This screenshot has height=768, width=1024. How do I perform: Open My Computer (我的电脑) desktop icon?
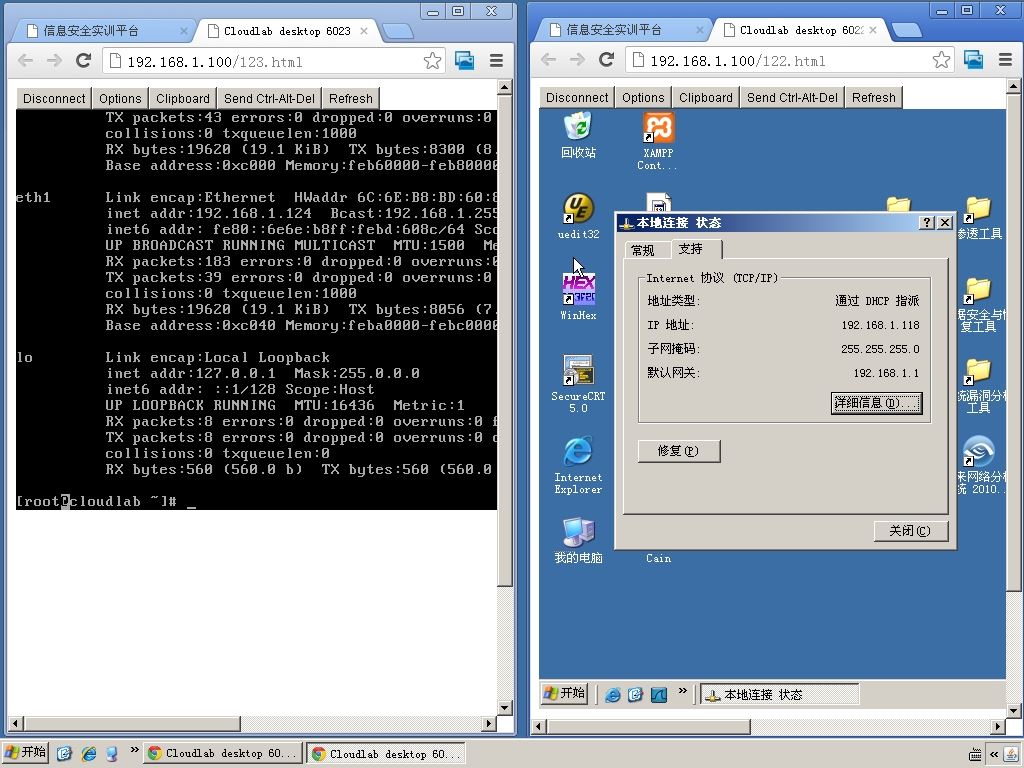pyautogui.click(x=578, y=540)
